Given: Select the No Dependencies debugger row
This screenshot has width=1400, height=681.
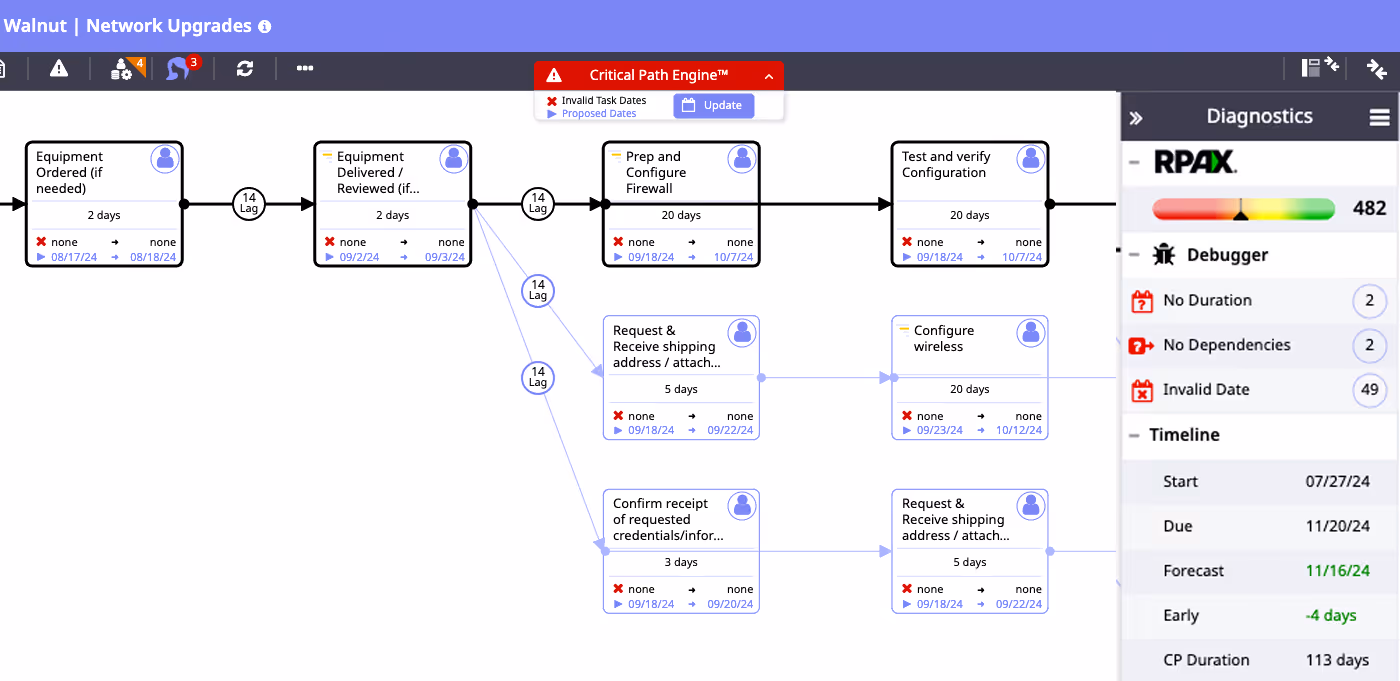Looking at the screenshot, I should pos(1260,346).
